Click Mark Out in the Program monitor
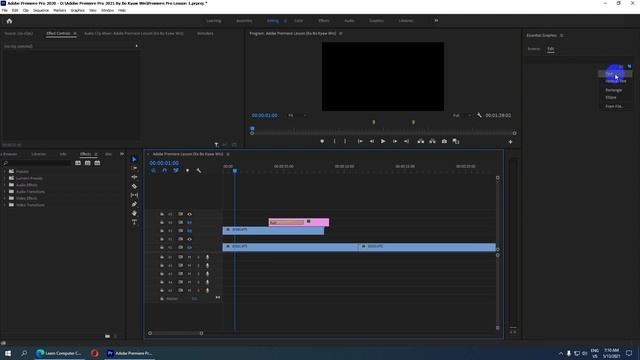640x360 pixels. [x=345, y=141]
